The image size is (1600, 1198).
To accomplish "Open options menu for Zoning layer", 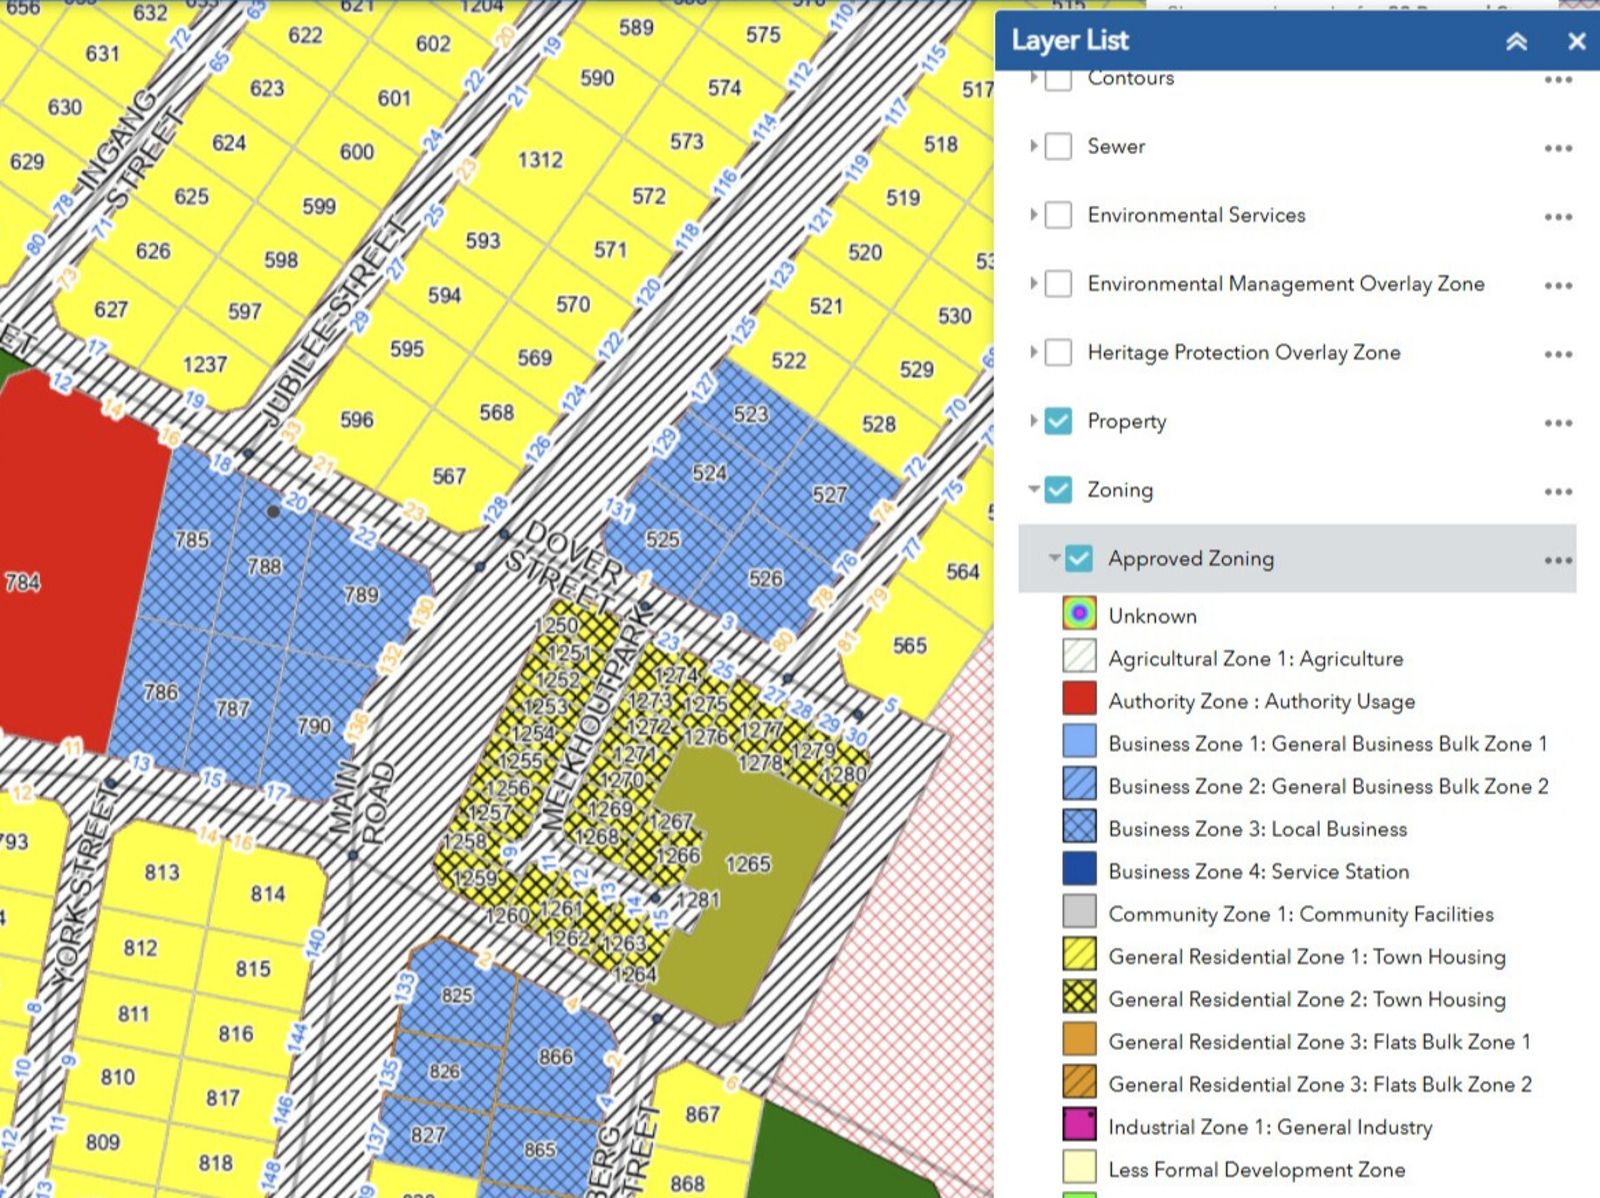I will coord(1557,491).
